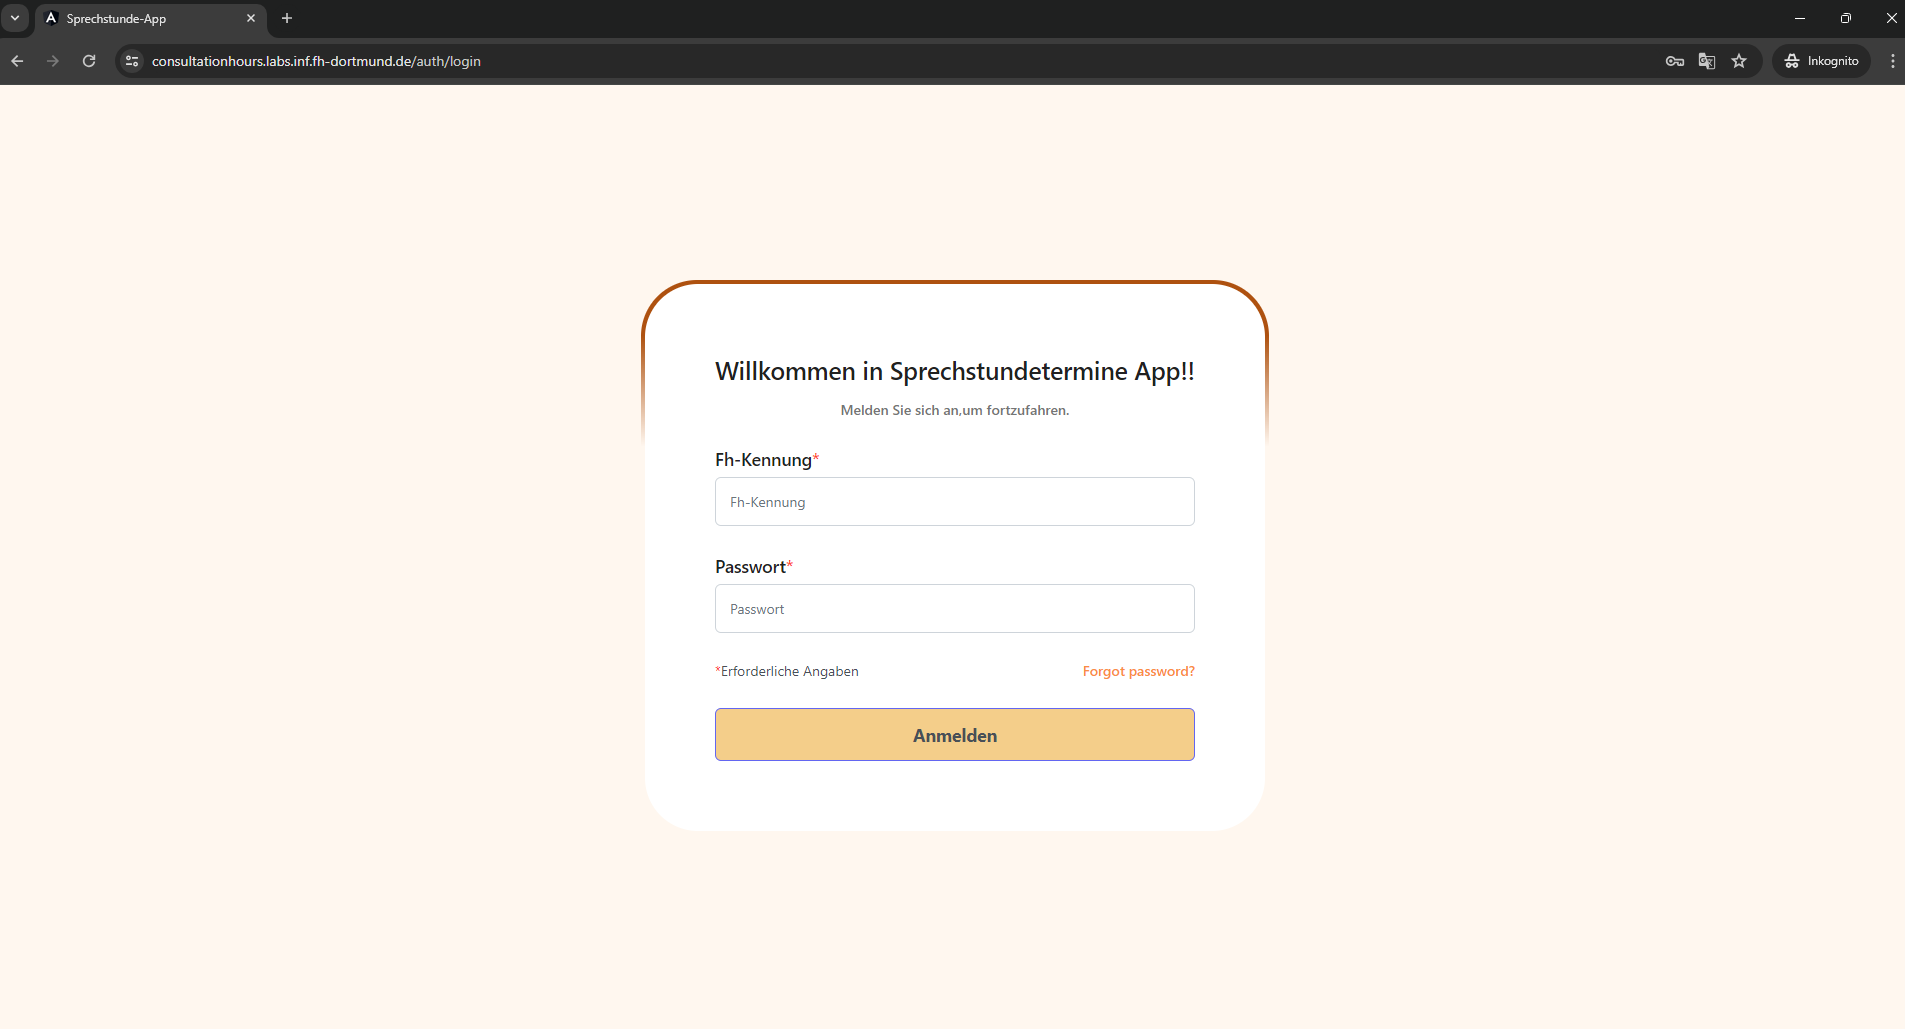
Task: Open the password manager key icon
Action: (x=1675, y=61)
